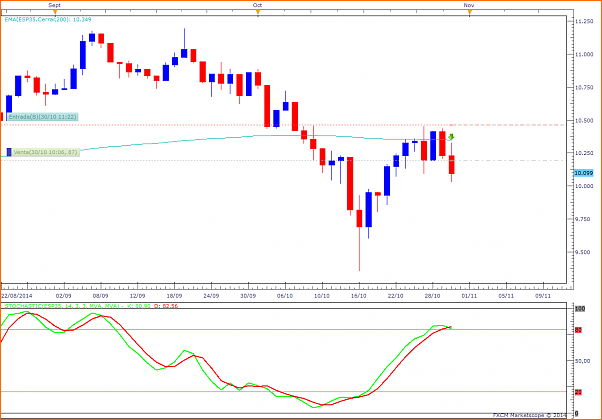Click the 05/11 date axis label

pos(506,296)
